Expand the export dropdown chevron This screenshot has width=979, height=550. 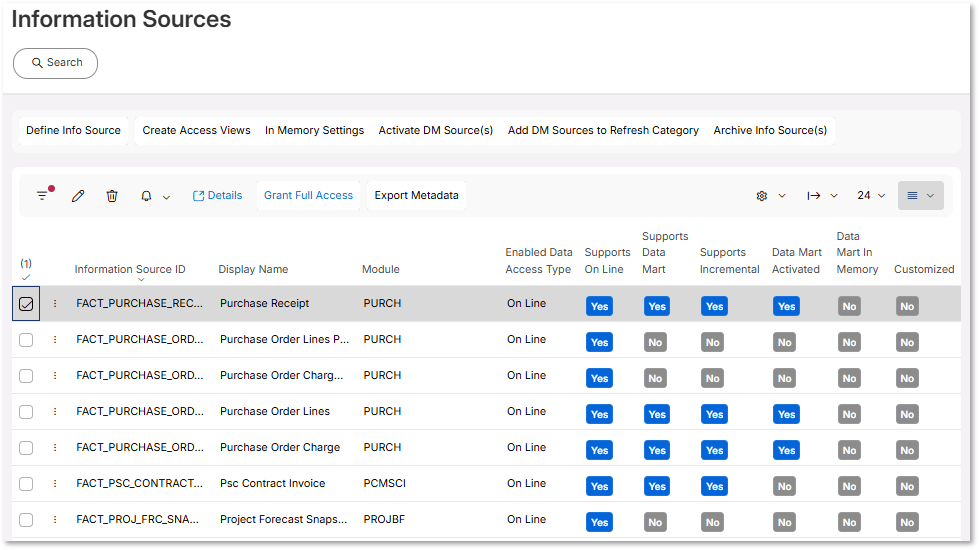[x=834, y=196]
